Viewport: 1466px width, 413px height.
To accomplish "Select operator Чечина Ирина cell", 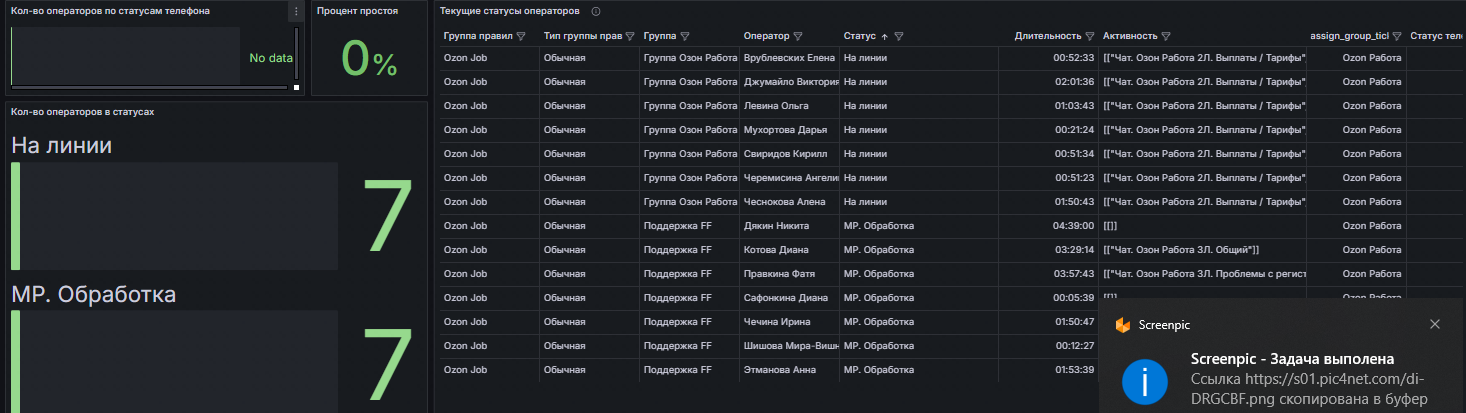I will pyautogui.click(x=789, y=322).
